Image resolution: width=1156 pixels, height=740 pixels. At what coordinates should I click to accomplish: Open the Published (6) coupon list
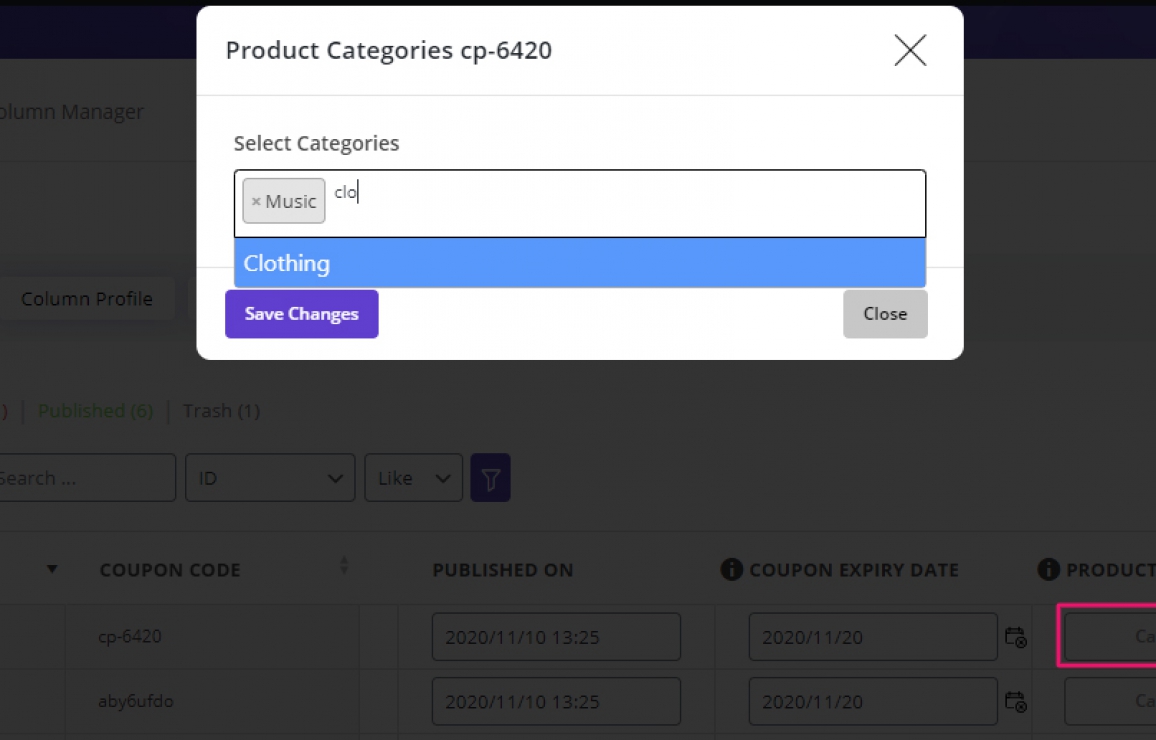(95, 411)
